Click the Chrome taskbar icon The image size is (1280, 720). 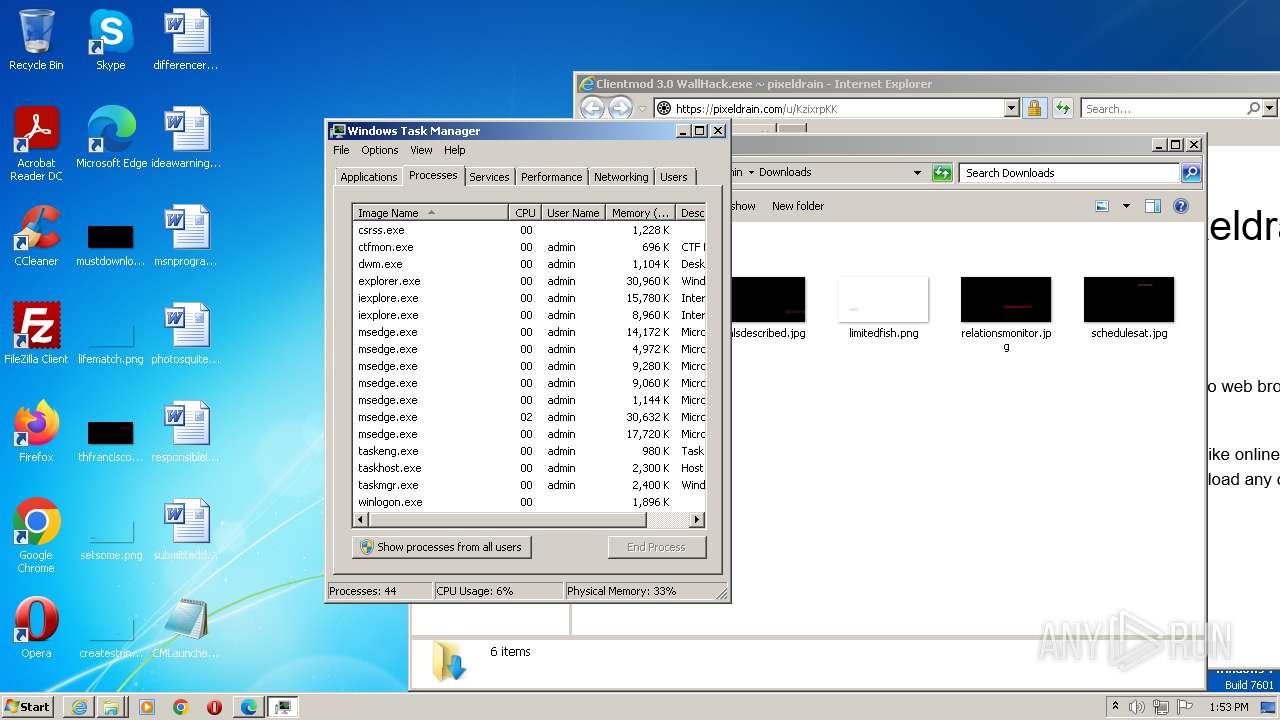180,707
